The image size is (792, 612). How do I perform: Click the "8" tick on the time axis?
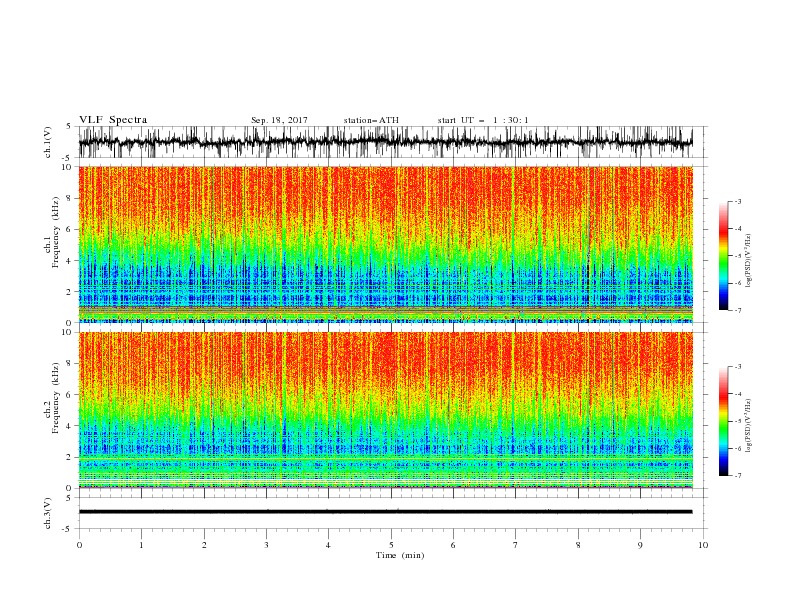tap(578, 545)
